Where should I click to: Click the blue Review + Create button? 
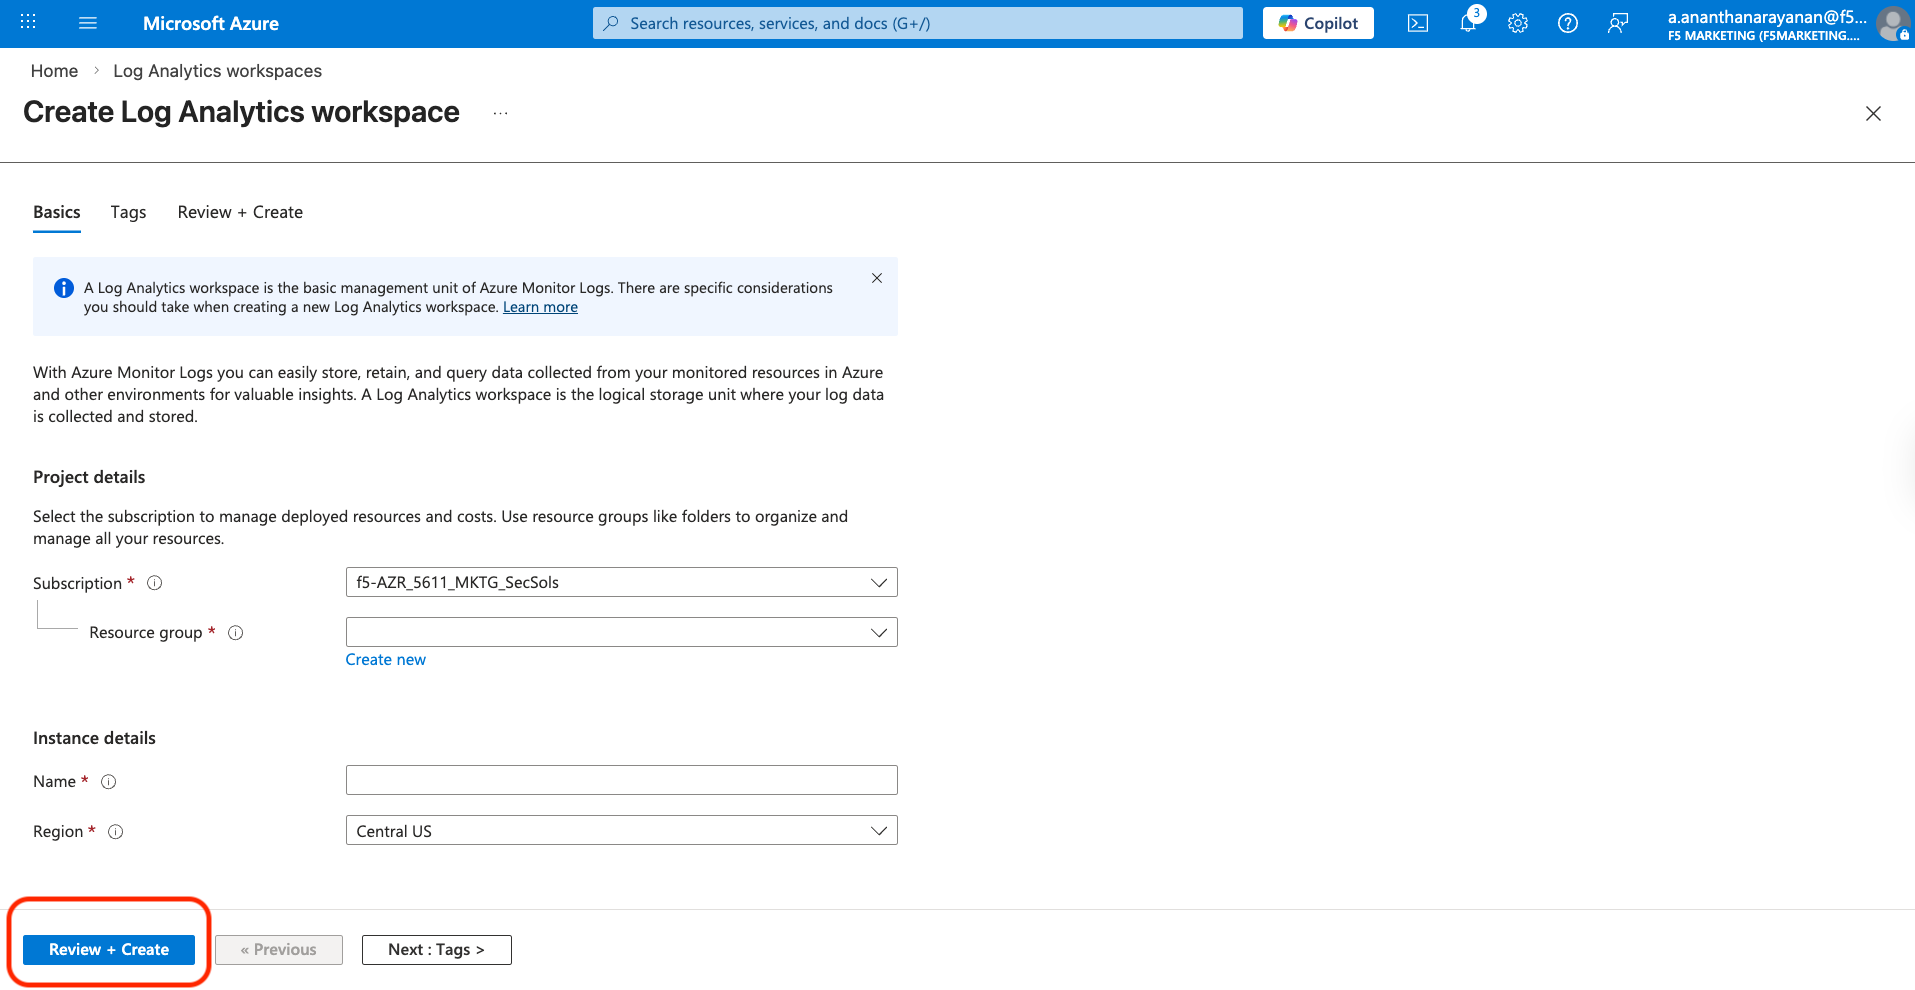pos(109,950)
